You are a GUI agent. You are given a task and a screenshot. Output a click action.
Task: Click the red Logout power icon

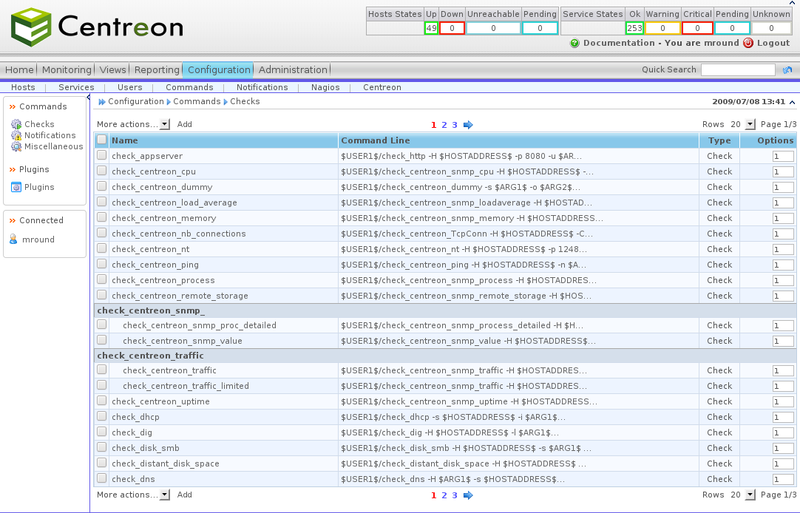pos(748,44)
